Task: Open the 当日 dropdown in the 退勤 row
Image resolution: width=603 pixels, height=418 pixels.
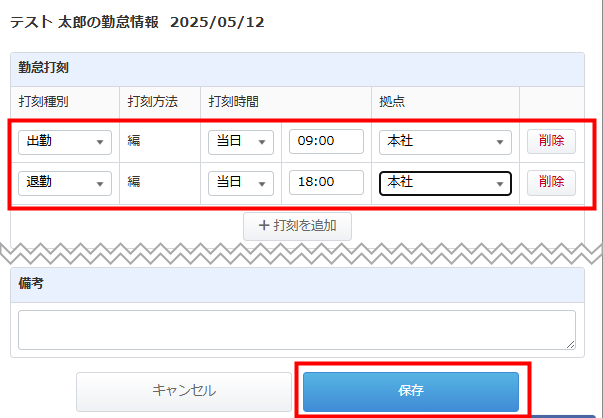Action: pyautogui.click(x=241, y=183)
